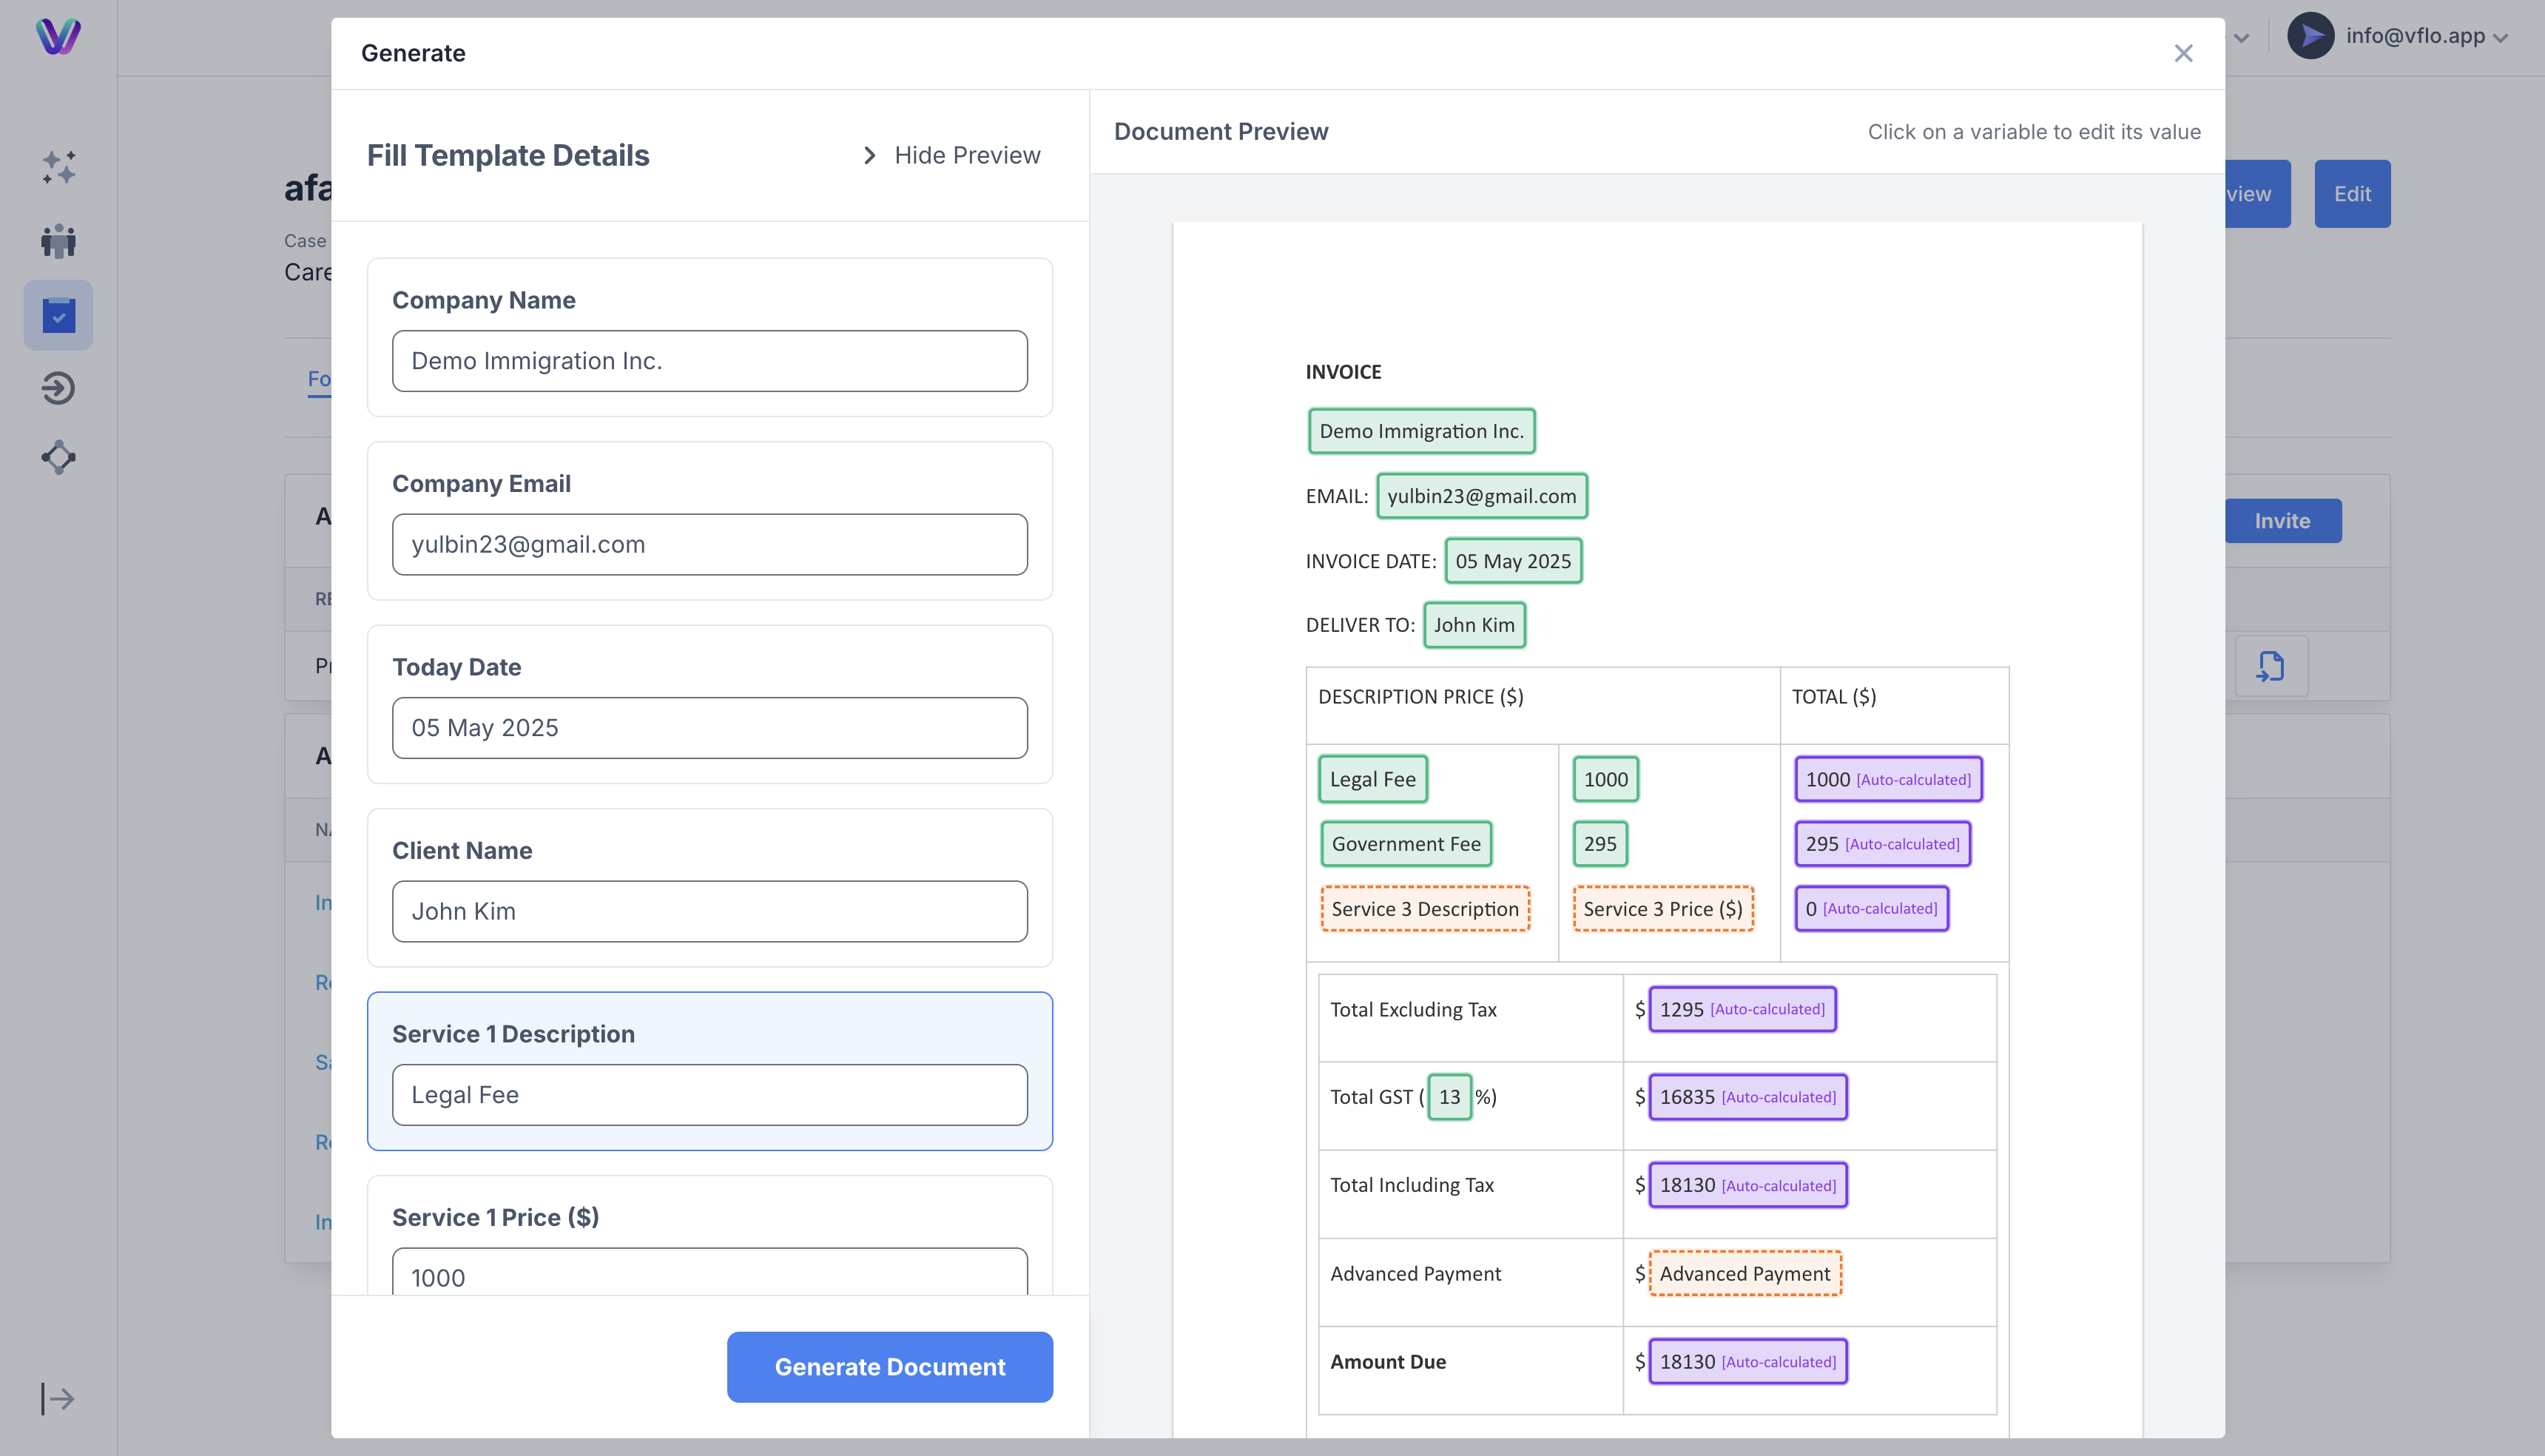The image size is (2545, 1456).
Task: Edit John Kim variable in preview
Action: 1474,625
